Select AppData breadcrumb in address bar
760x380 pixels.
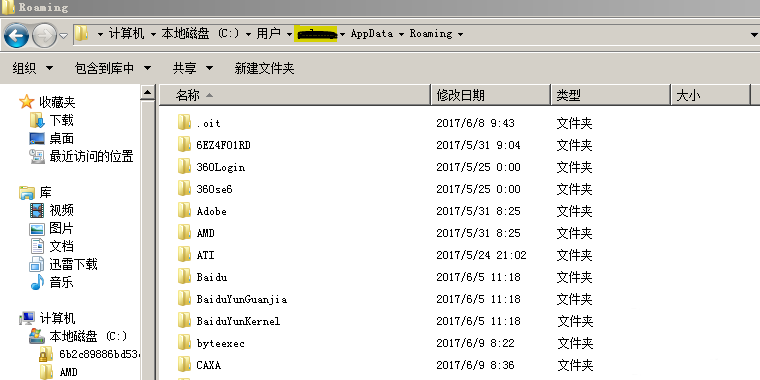(372, 34)
